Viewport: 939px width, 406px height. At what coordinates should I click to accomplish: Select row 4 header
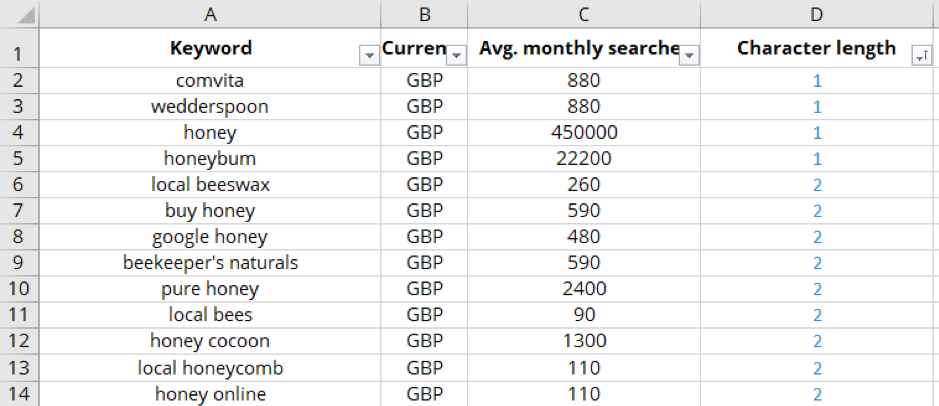click(19, 132)
